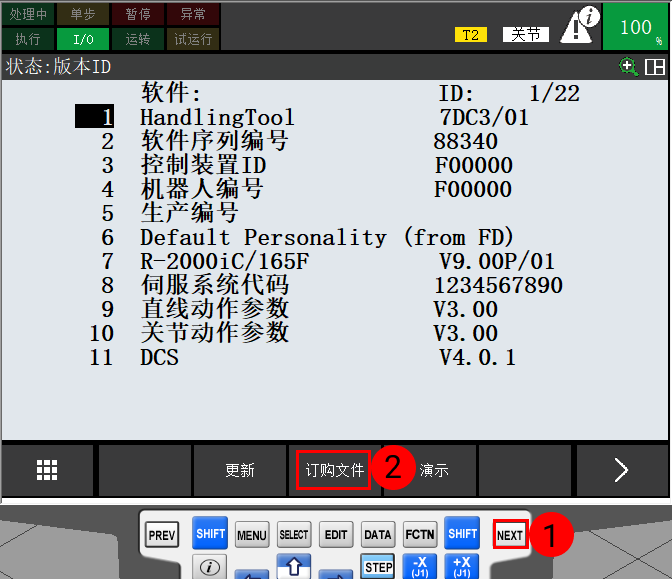Click the SELECT key

coord(294,535)
